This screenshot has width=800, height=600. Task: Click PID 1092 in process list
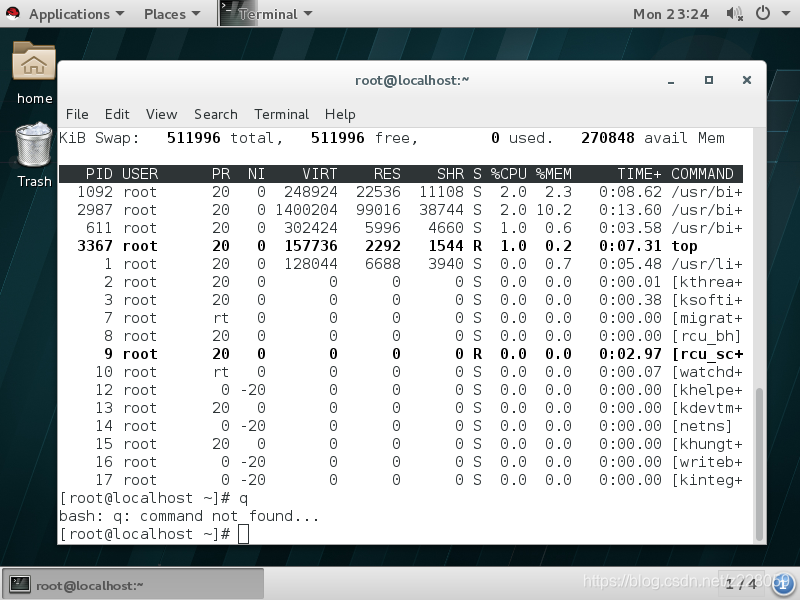[x=95, y=192]
